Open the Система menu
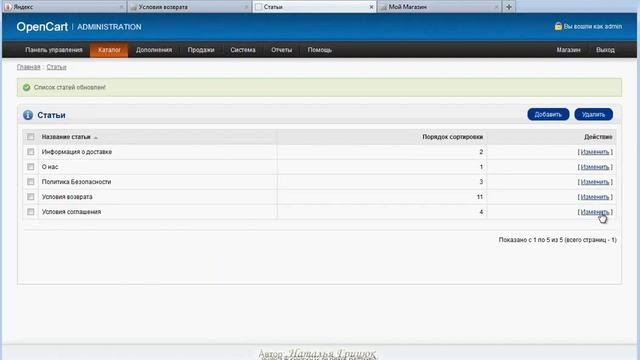This screenshot has height=360, width=640. tap(243, 50)
